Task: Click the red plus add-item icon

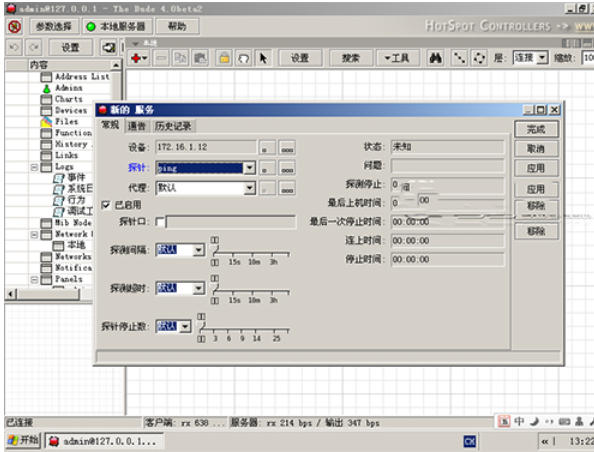Action: [139, 58]
